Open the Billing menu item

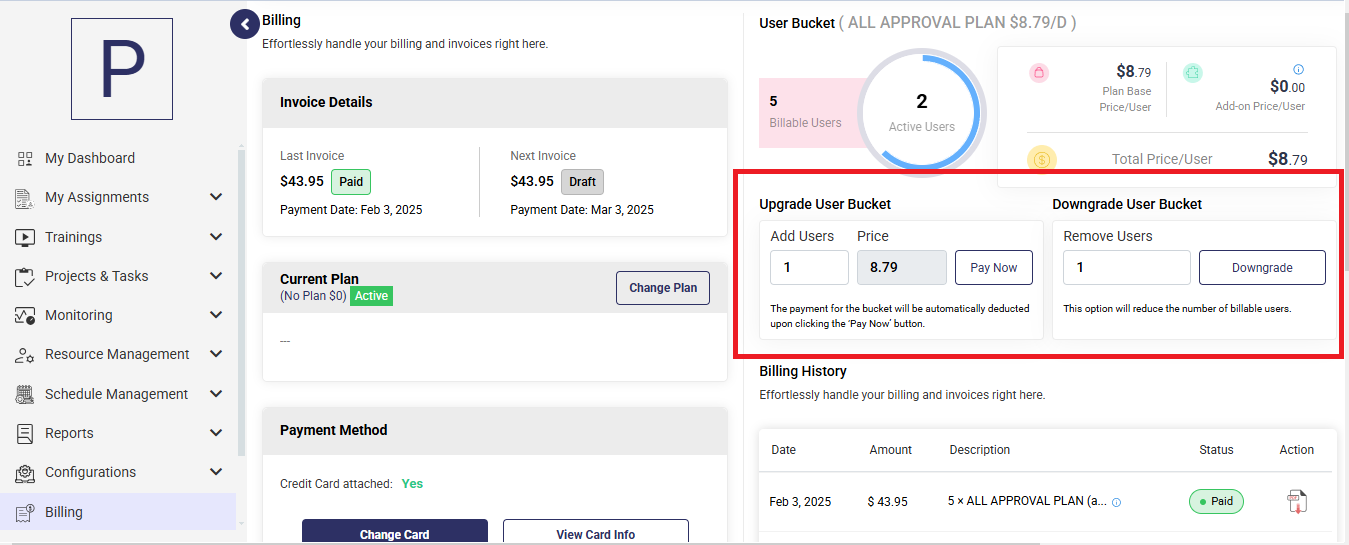[118, 512]
